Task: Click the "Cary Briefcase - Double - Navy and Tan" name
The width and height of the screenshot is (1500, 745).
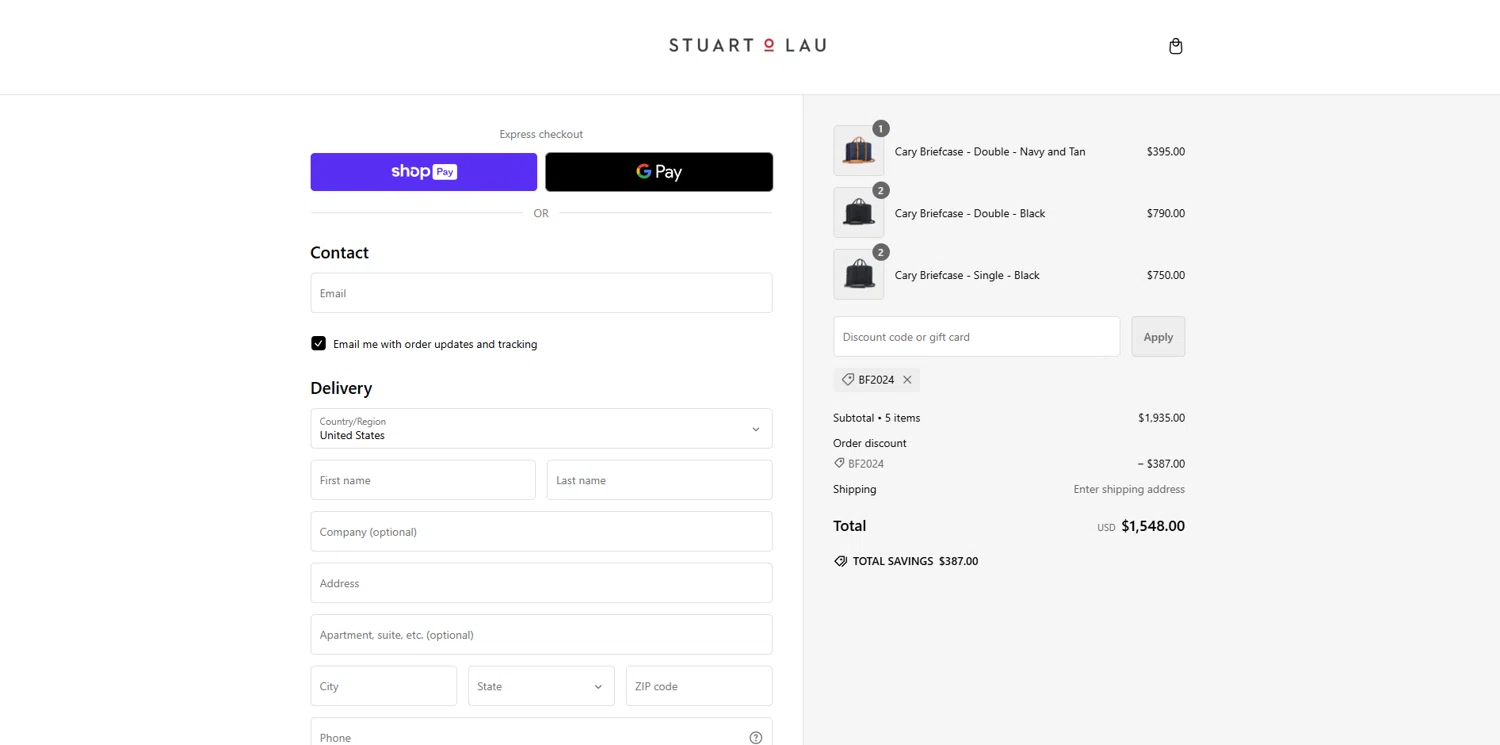Action: click(x=990, y=152)
